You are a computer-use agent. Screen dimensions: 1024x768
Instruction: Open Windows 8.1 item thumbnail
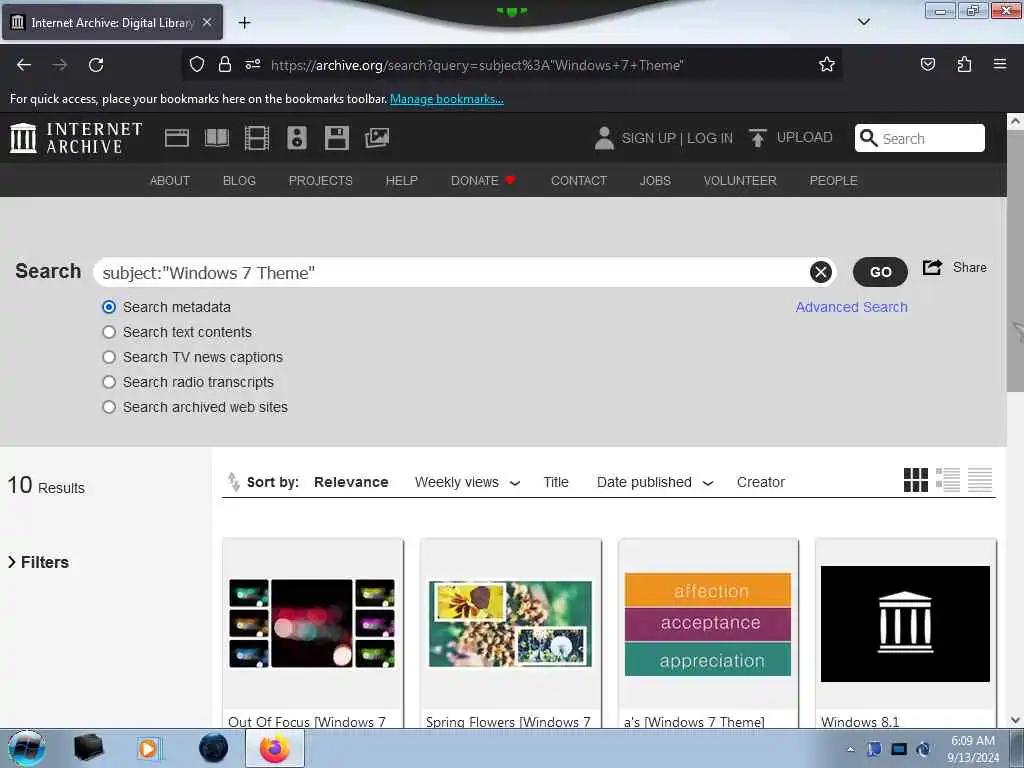[905, 624]
